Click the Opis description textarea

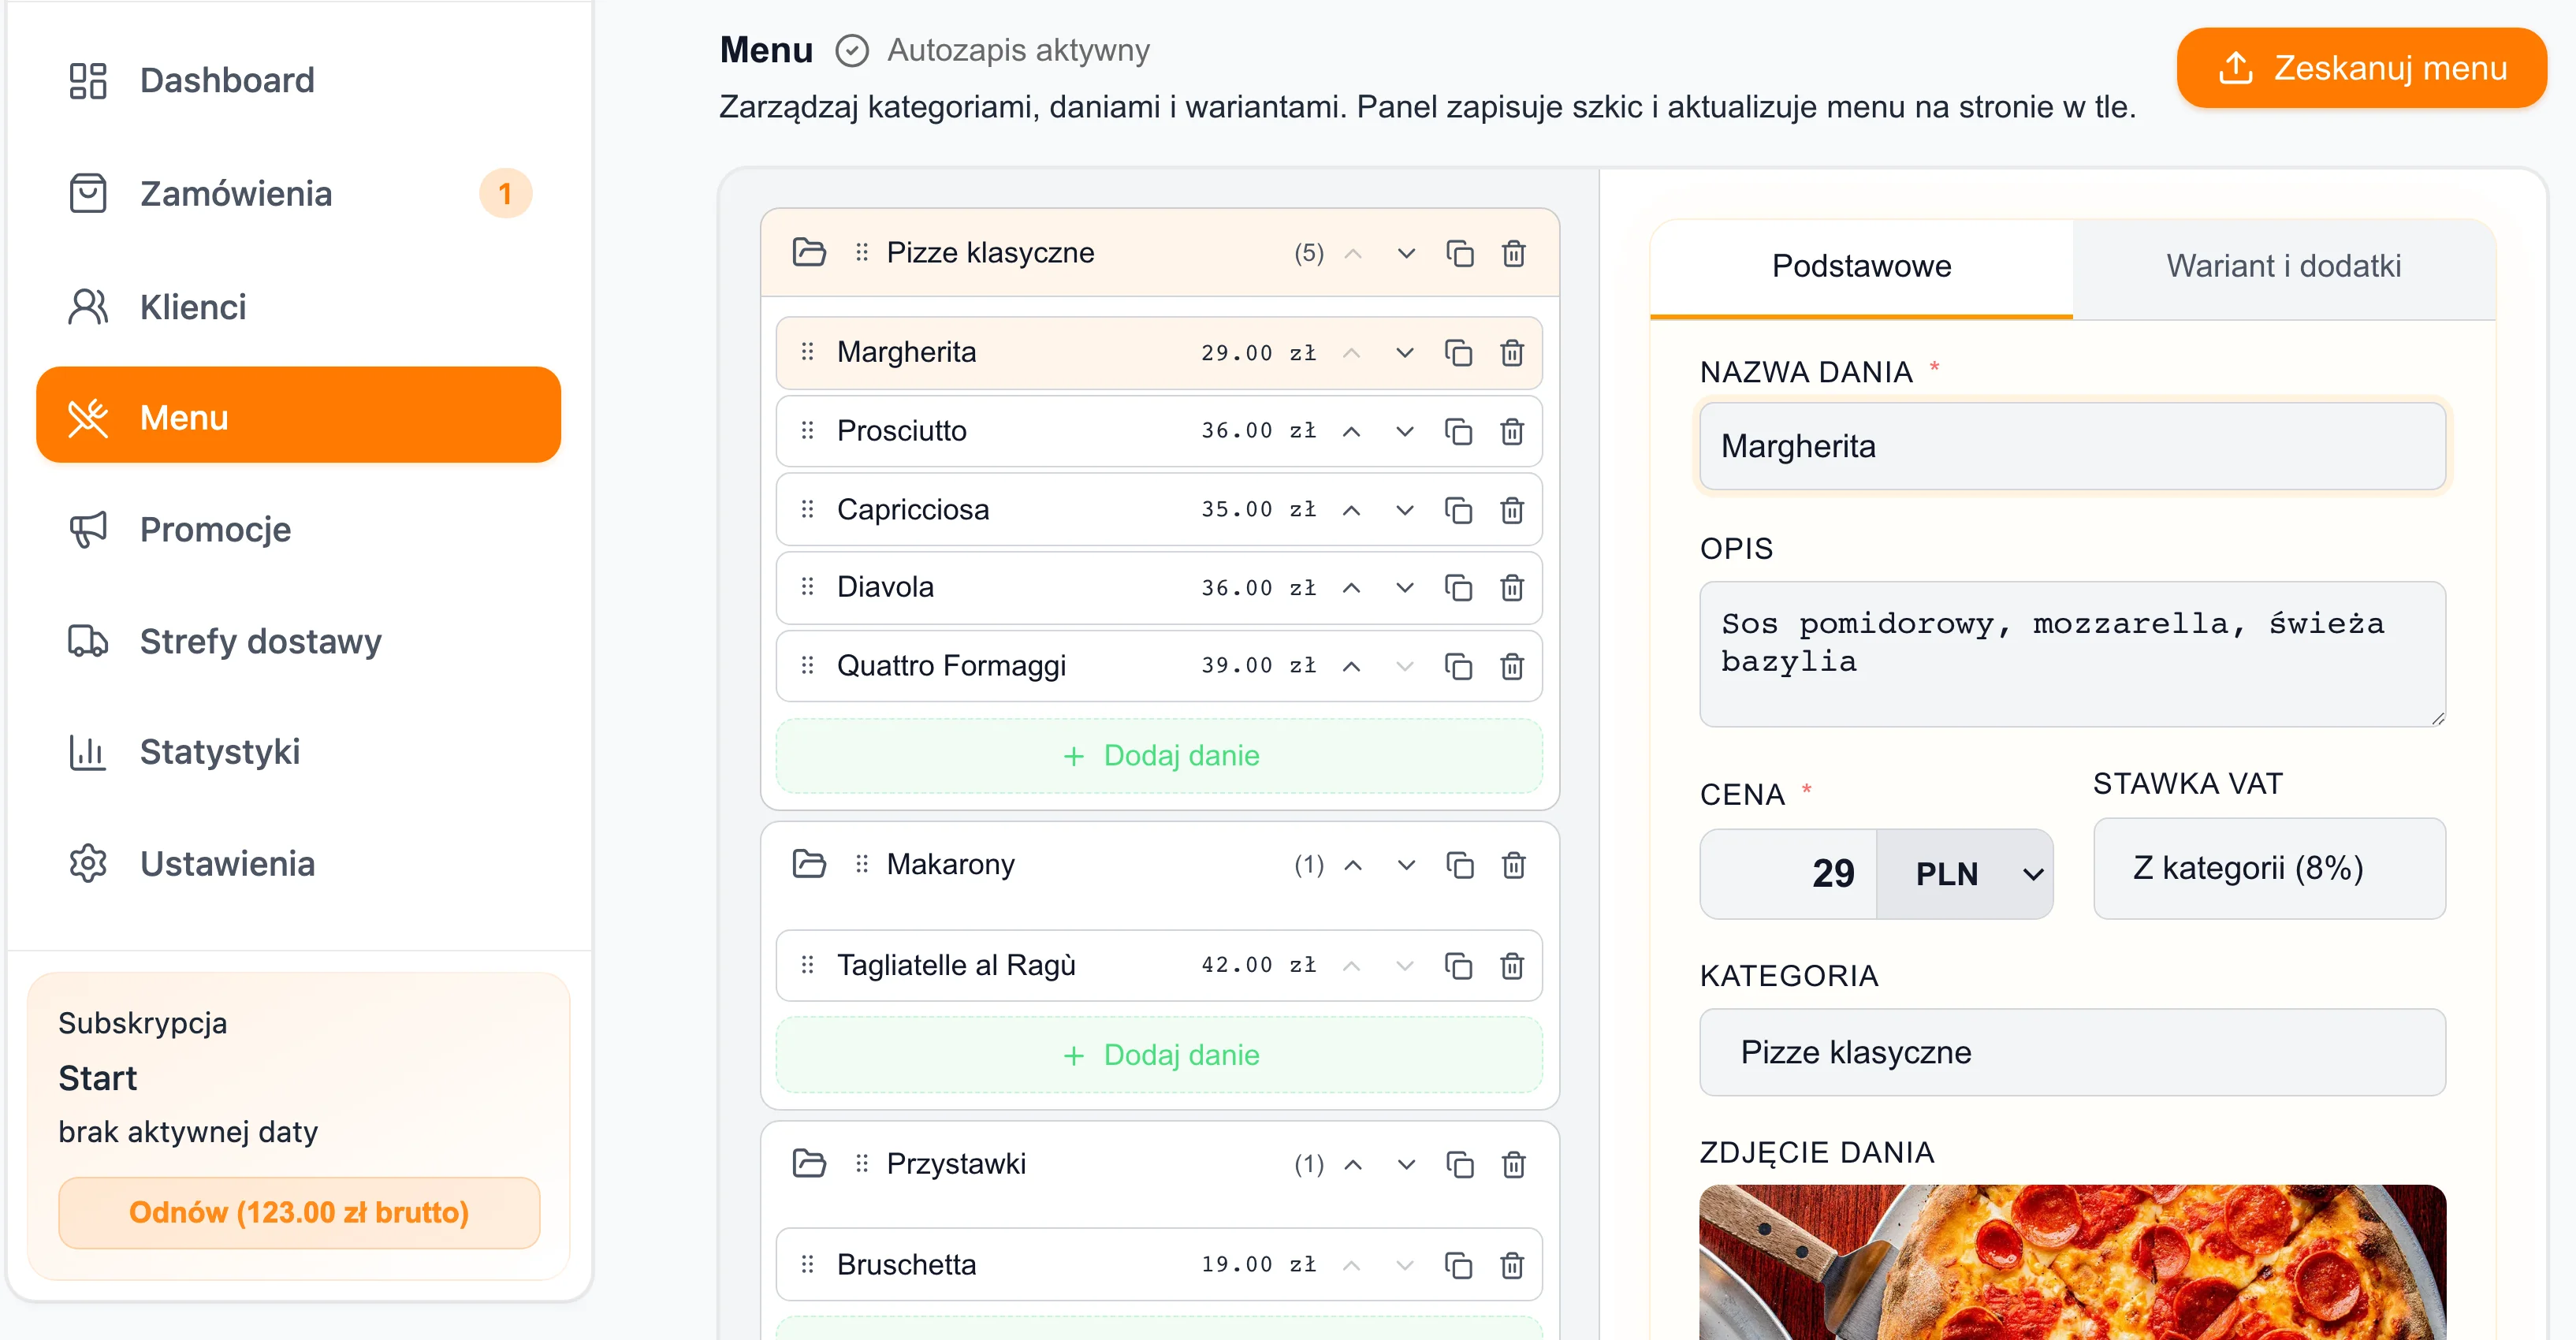[x=2072, y=654]
